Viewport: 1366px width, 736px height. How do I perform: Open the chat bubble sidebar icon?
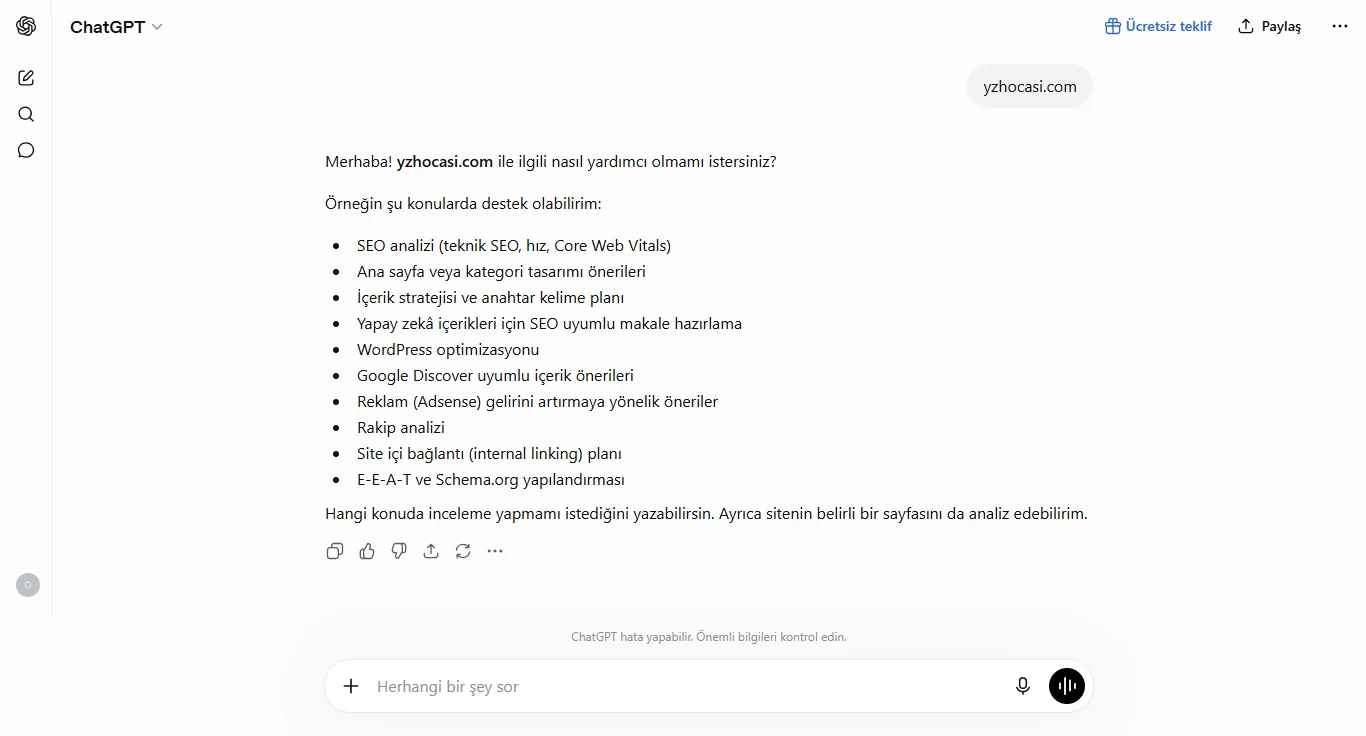(x=26, y=150)
